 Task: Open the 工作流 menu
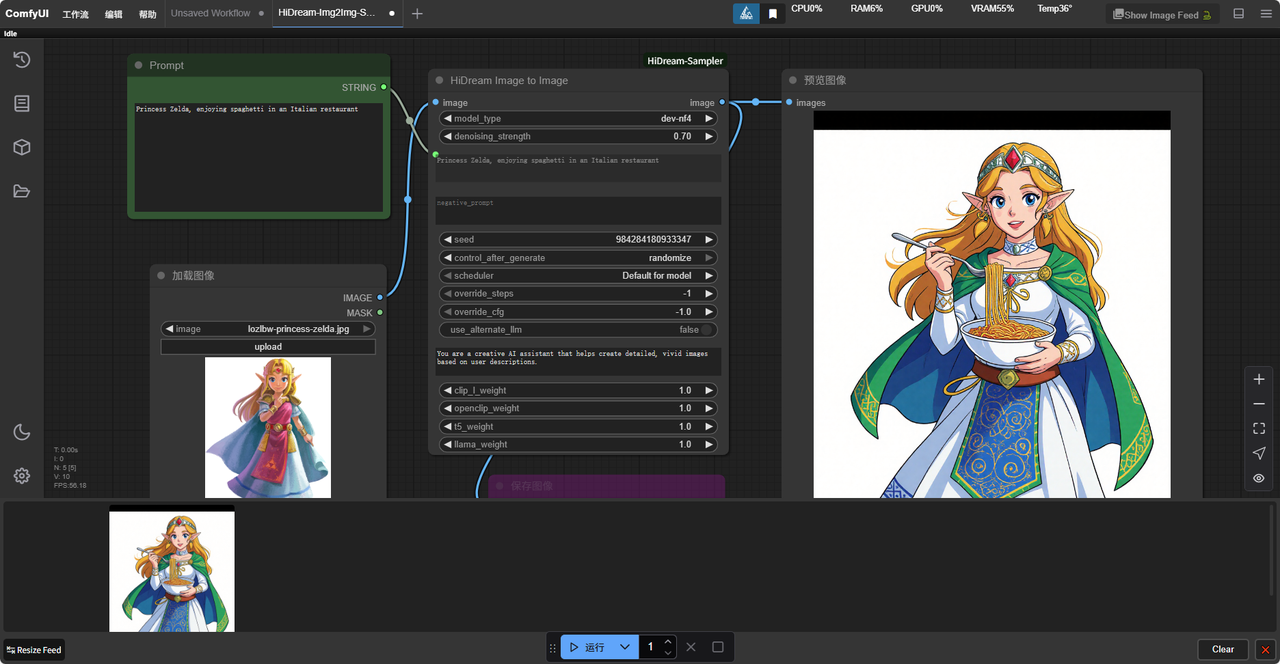click(75, 14)
